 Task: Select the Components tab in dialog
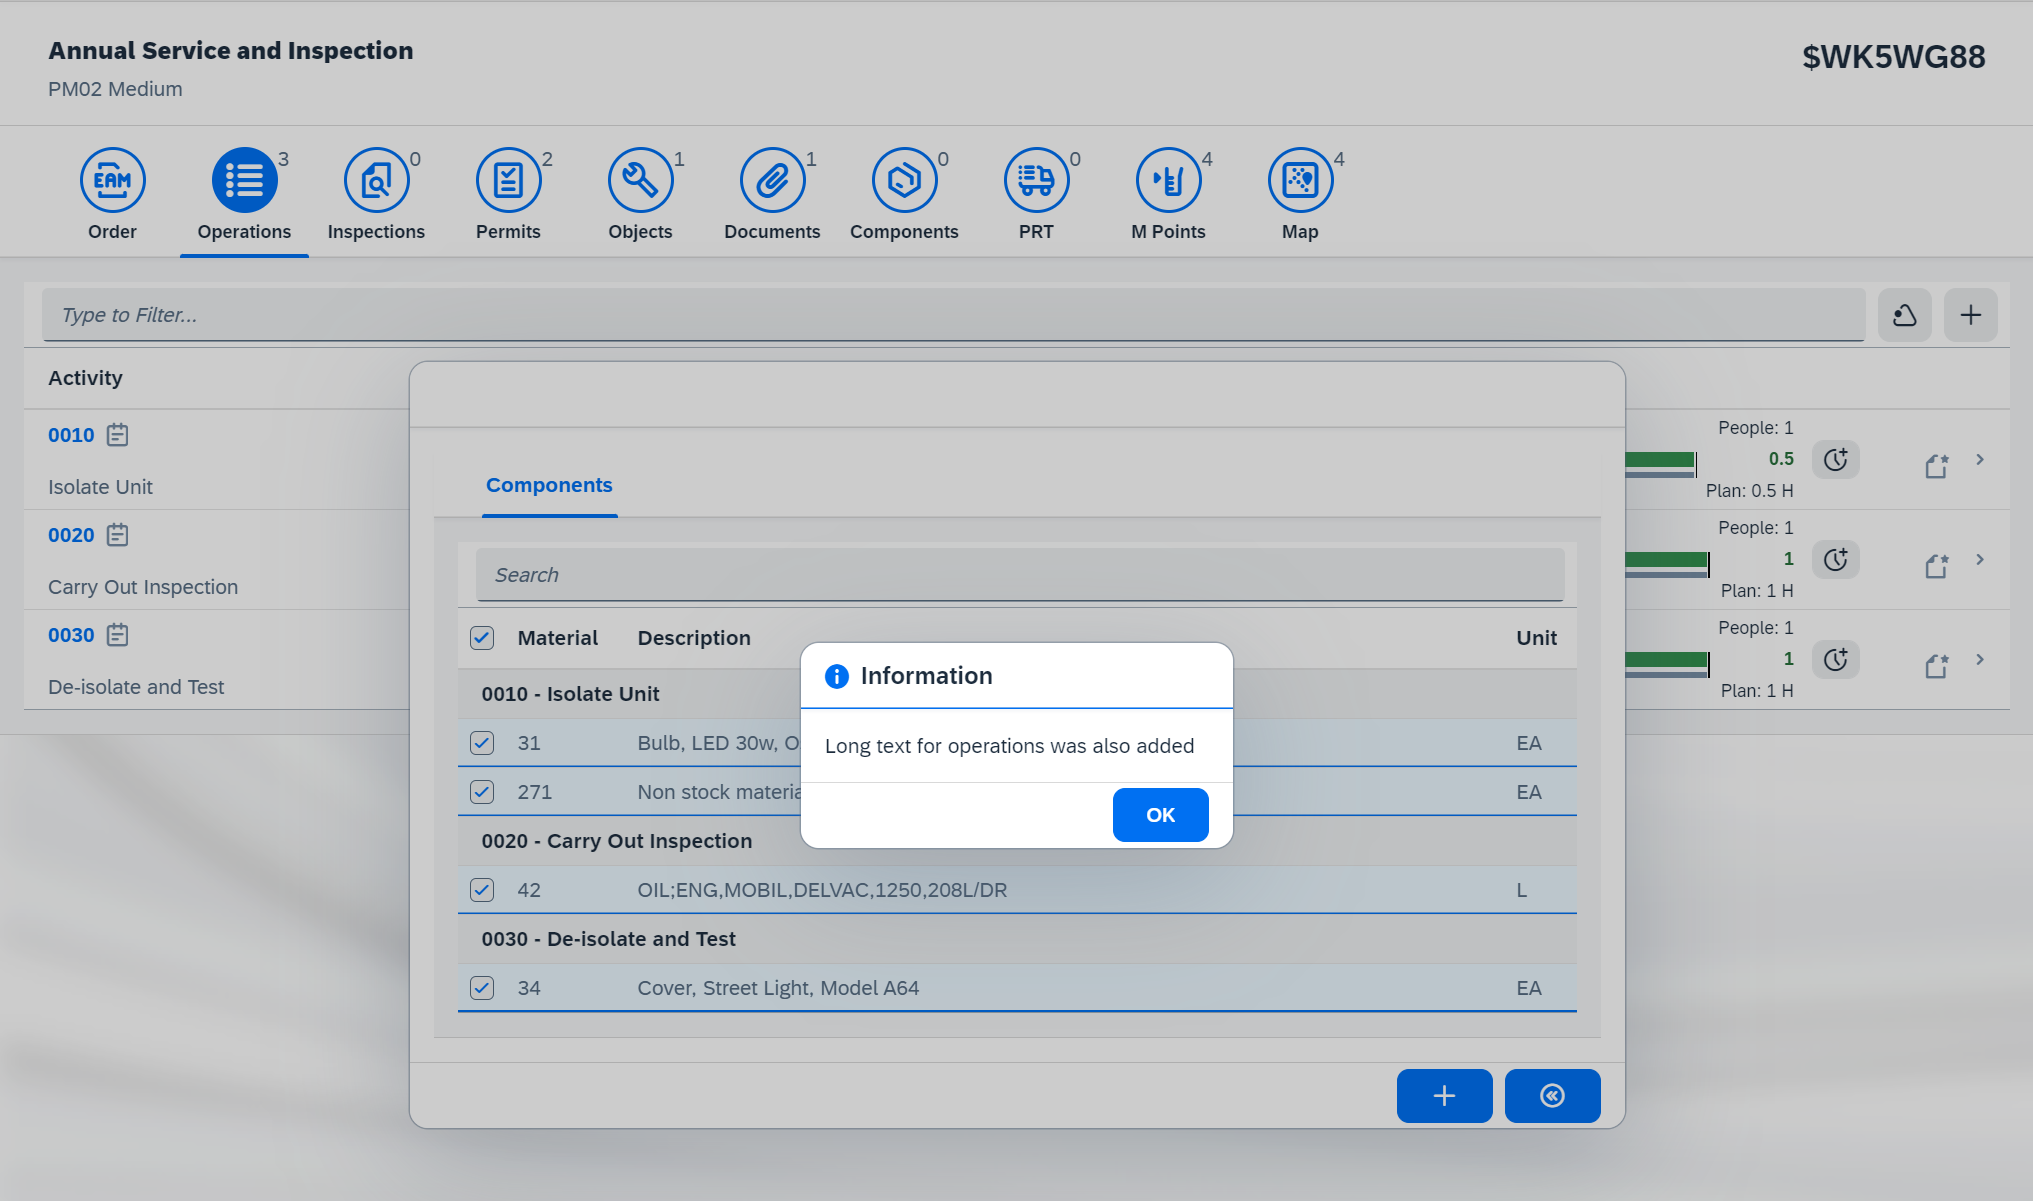(x=549, y=486)
